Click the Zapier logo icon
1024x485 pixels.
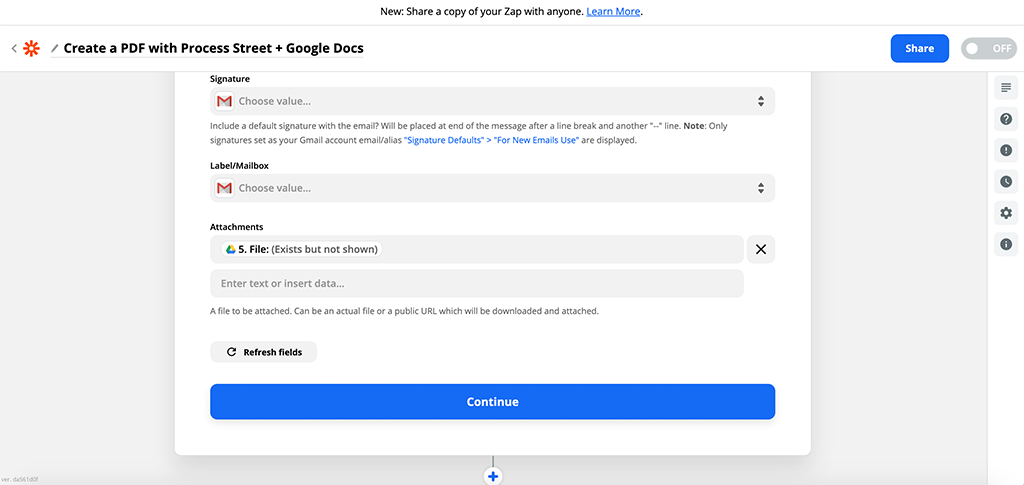click(32, 48)
